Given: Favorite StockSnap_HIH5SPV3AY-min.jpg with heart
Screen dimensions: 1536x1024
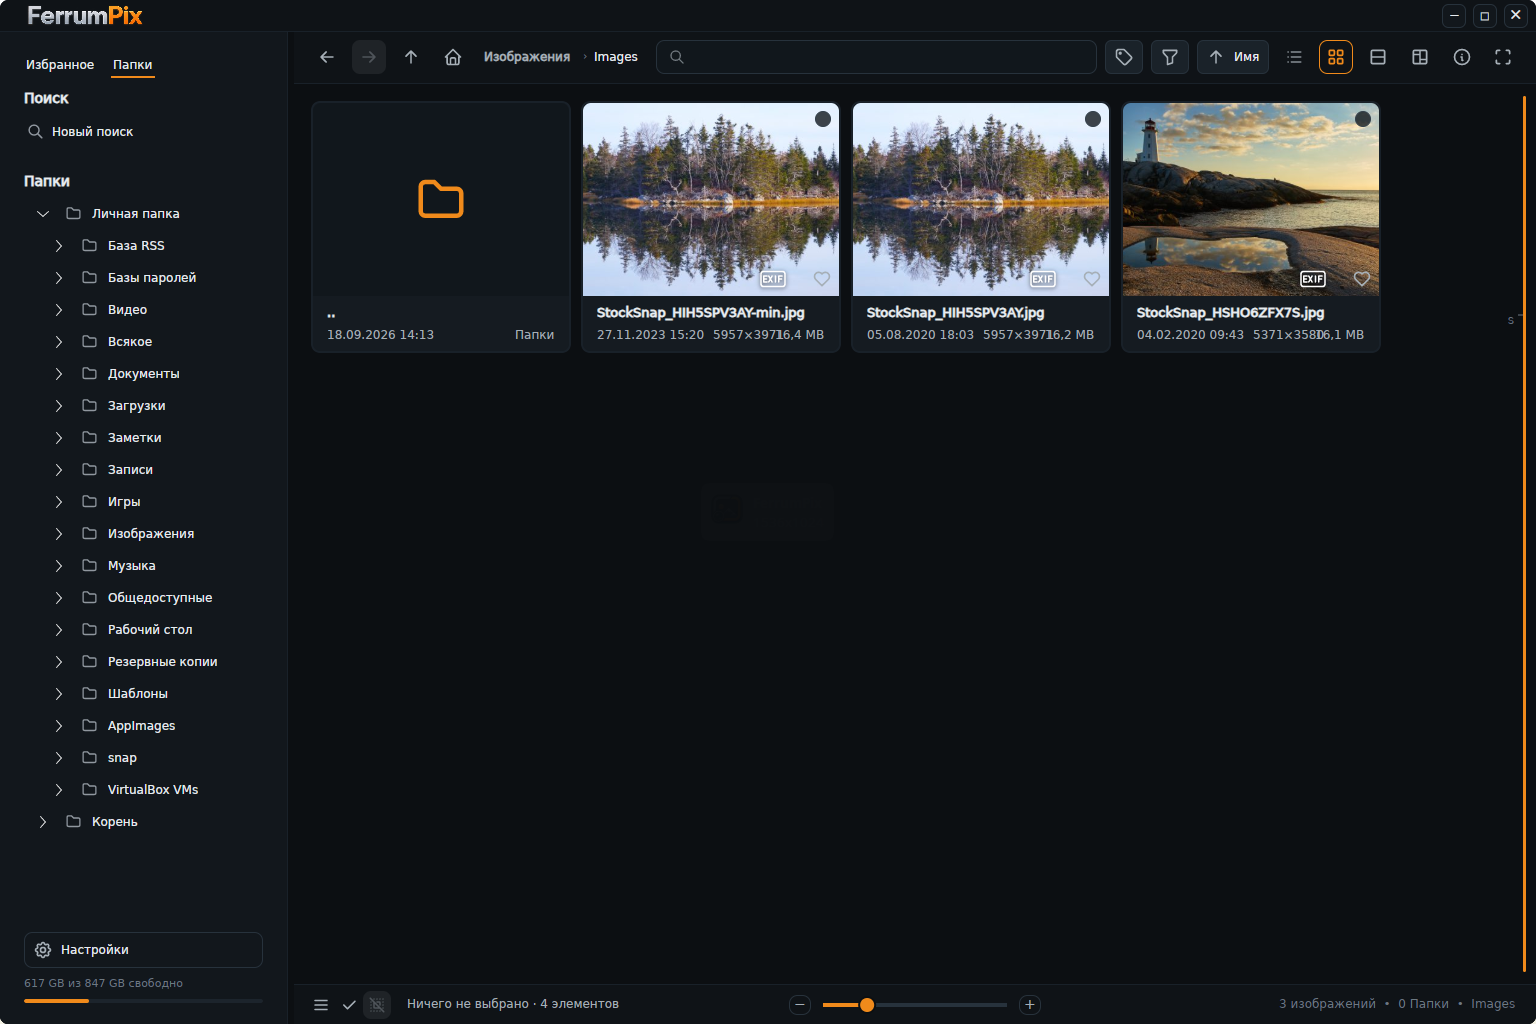Looking at the screenshot, I should 822,279.
